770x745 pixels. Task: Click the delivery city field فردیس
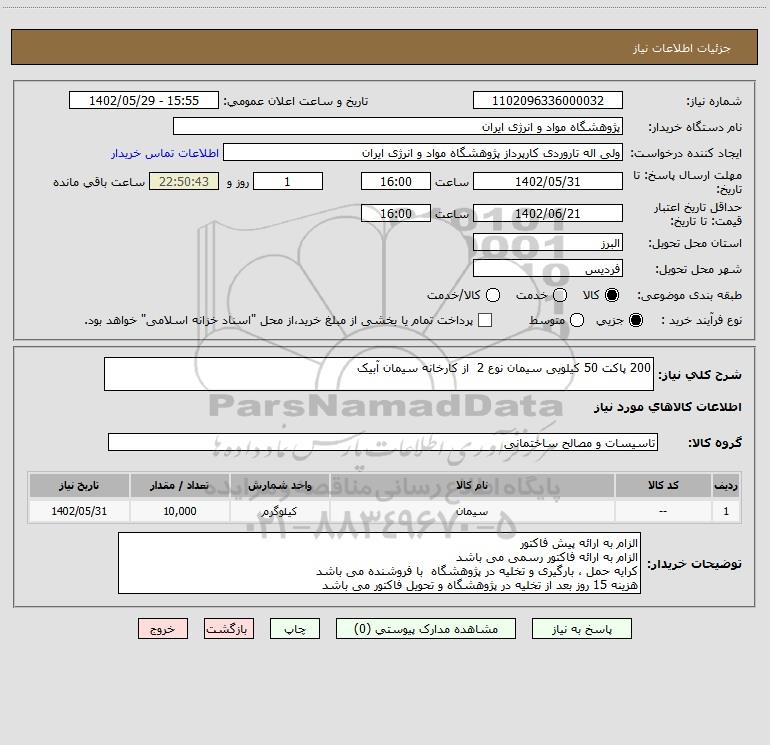point(548,269)
